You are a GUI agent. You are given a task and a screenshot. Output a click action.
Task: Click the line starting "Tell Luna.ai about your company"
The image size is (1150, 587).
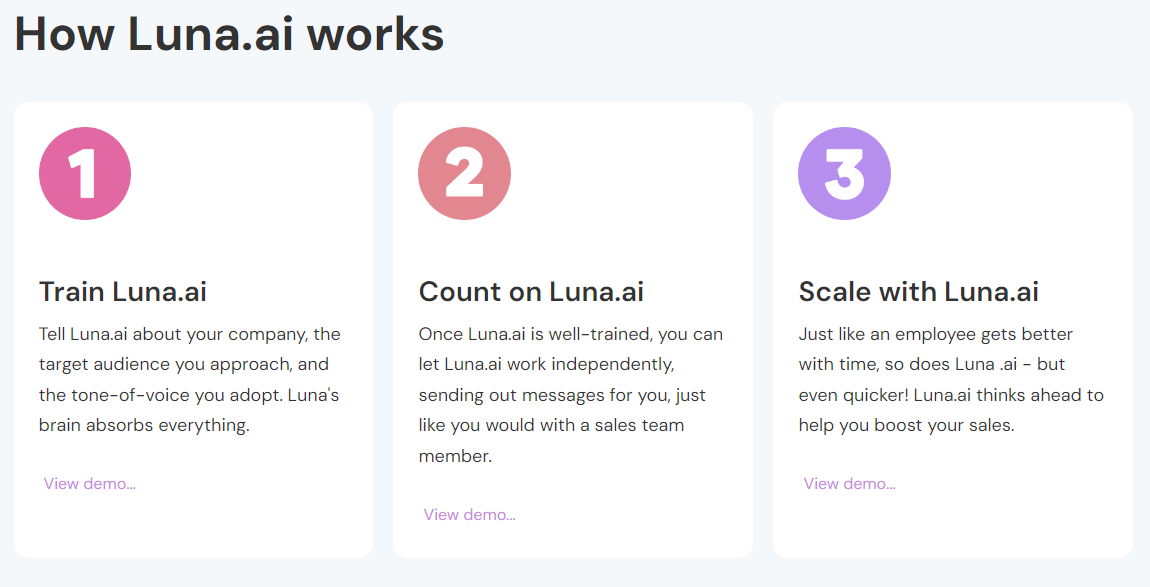point(190,334)
